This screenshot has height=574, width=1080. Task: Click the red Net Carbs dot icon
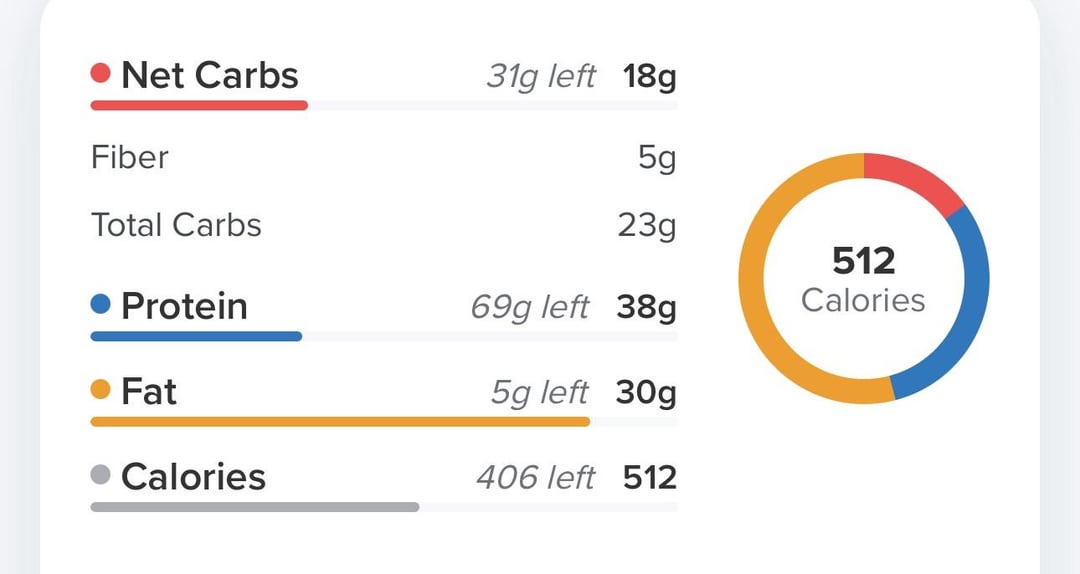click(101, 72)
